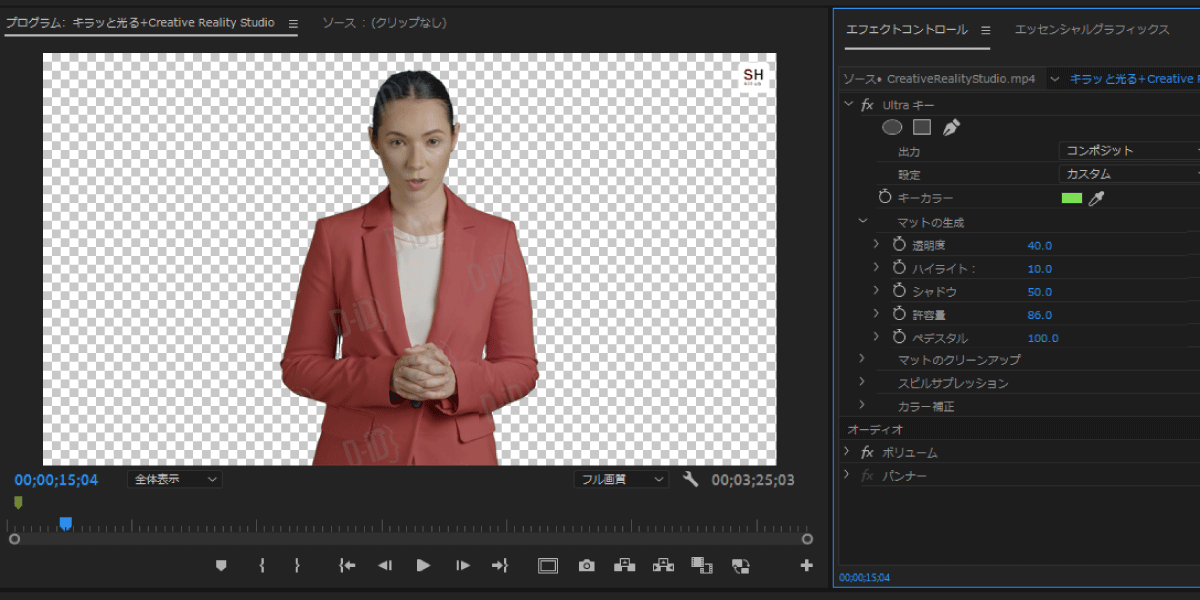Toggle the Ultra キー fx switch
The image size is (1200, 600).
867,105
